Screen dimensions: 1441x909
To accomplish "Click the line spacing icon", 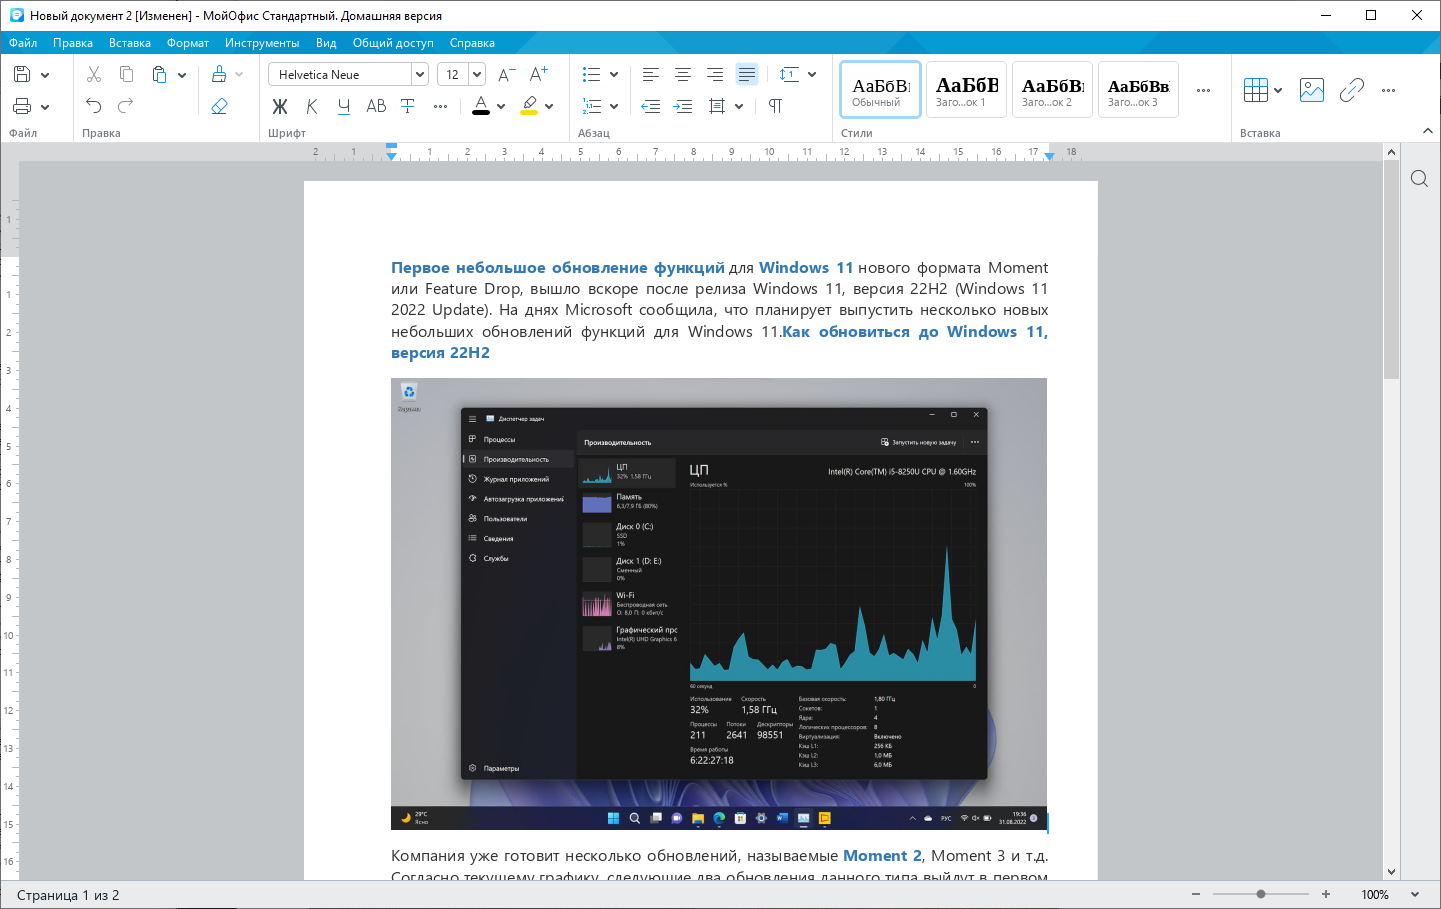I will [789, 74].
